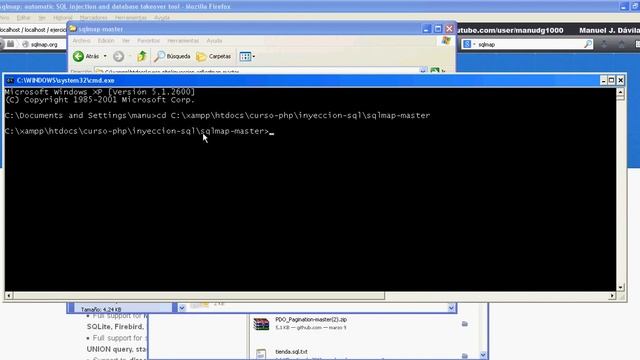Click the cmd horizontal scrollbar thumb
The image size is (640, 360).
click(198, 296)
